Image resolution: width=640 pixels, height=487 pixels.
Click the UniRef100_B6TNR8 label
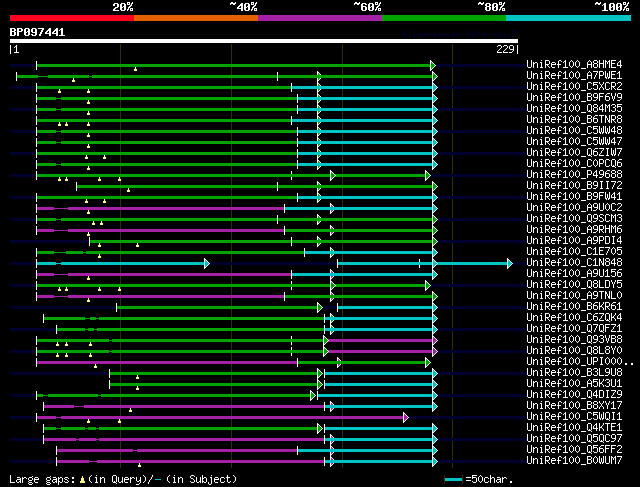pyautogui.click(x=574, y=120)
